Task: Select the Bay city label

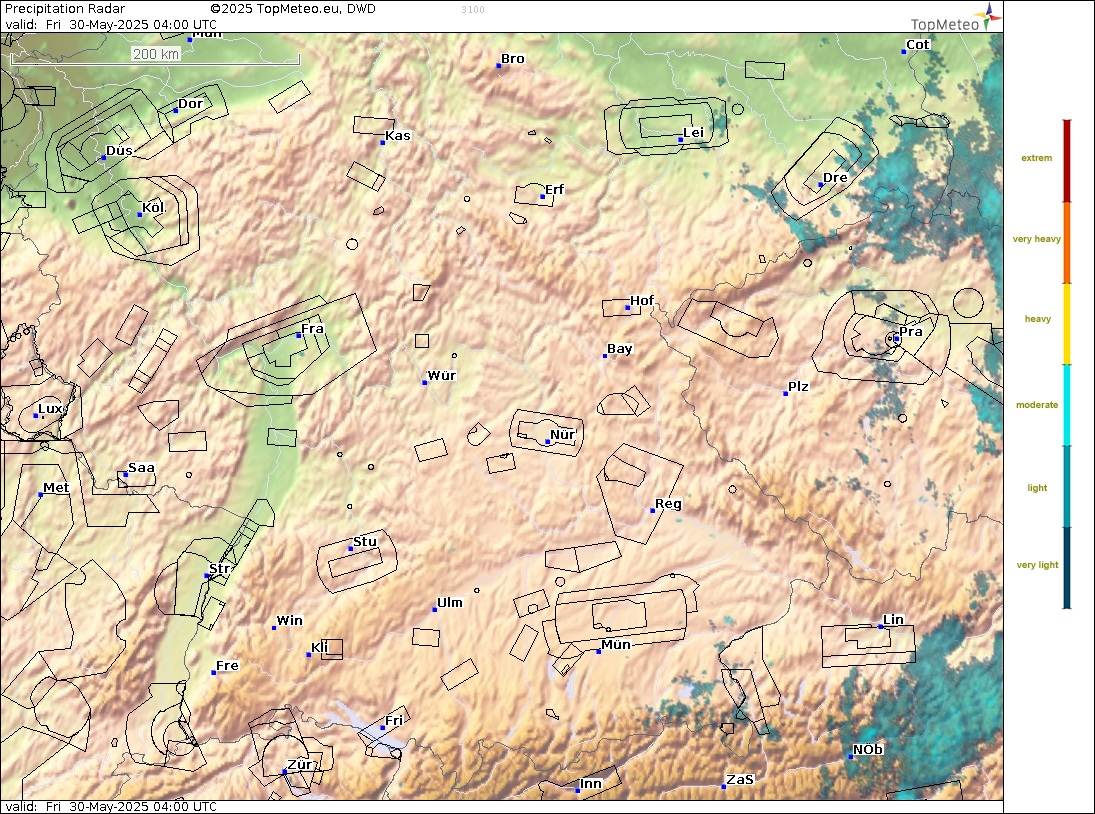Action: [x=619, y=349]
